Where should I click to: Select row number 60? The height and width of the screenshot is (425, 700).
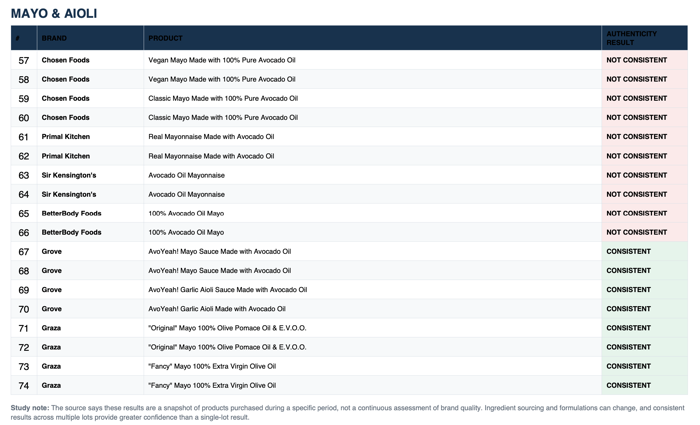(x=24, y=118)
